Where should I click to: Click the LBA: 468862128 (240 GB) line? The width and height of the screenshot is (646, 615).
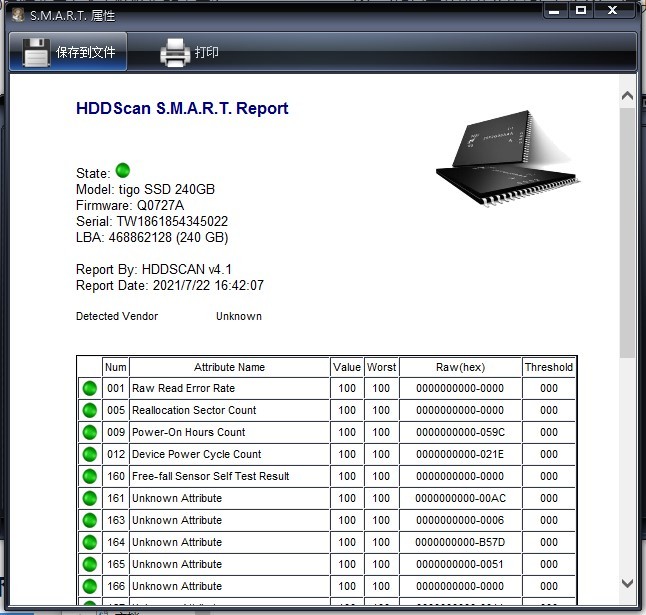pyautogui.click(x=152, y=238)
